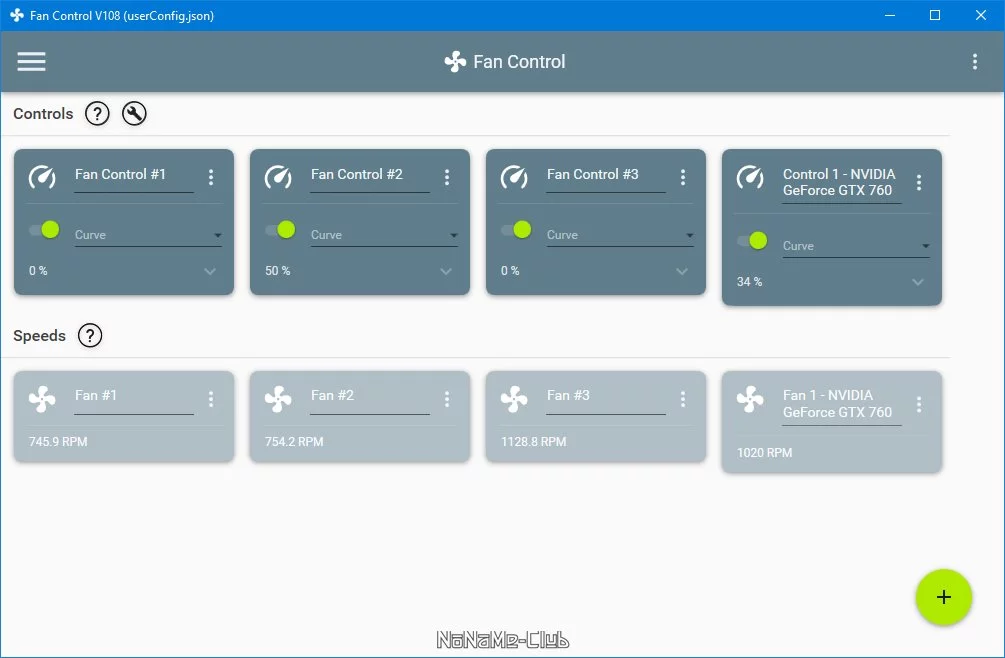Click the Speeds section heading

click(39, 336)
